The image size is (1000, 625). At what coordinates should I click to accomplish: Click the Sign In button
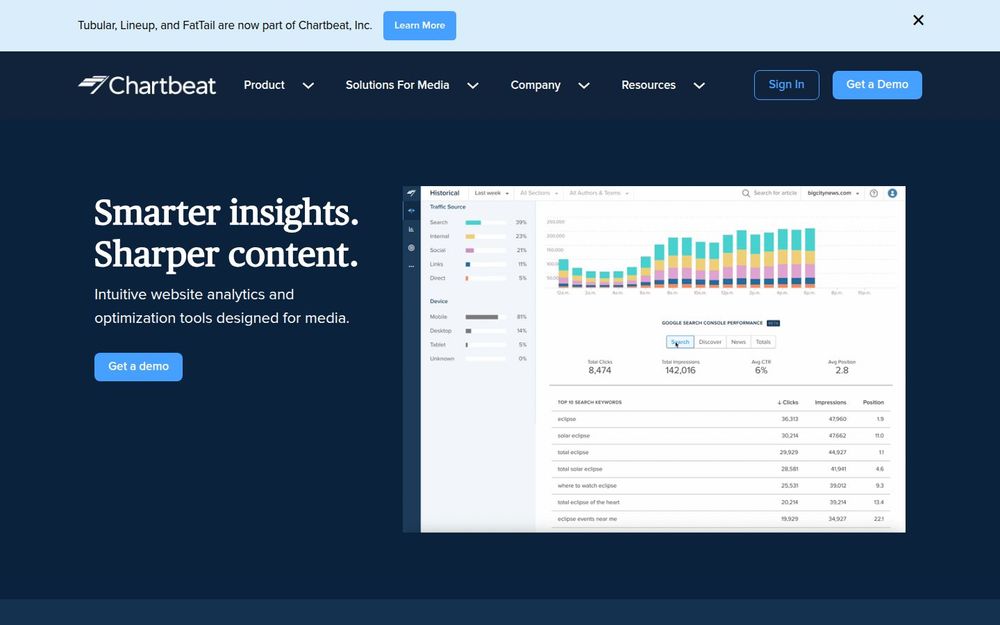786,84
